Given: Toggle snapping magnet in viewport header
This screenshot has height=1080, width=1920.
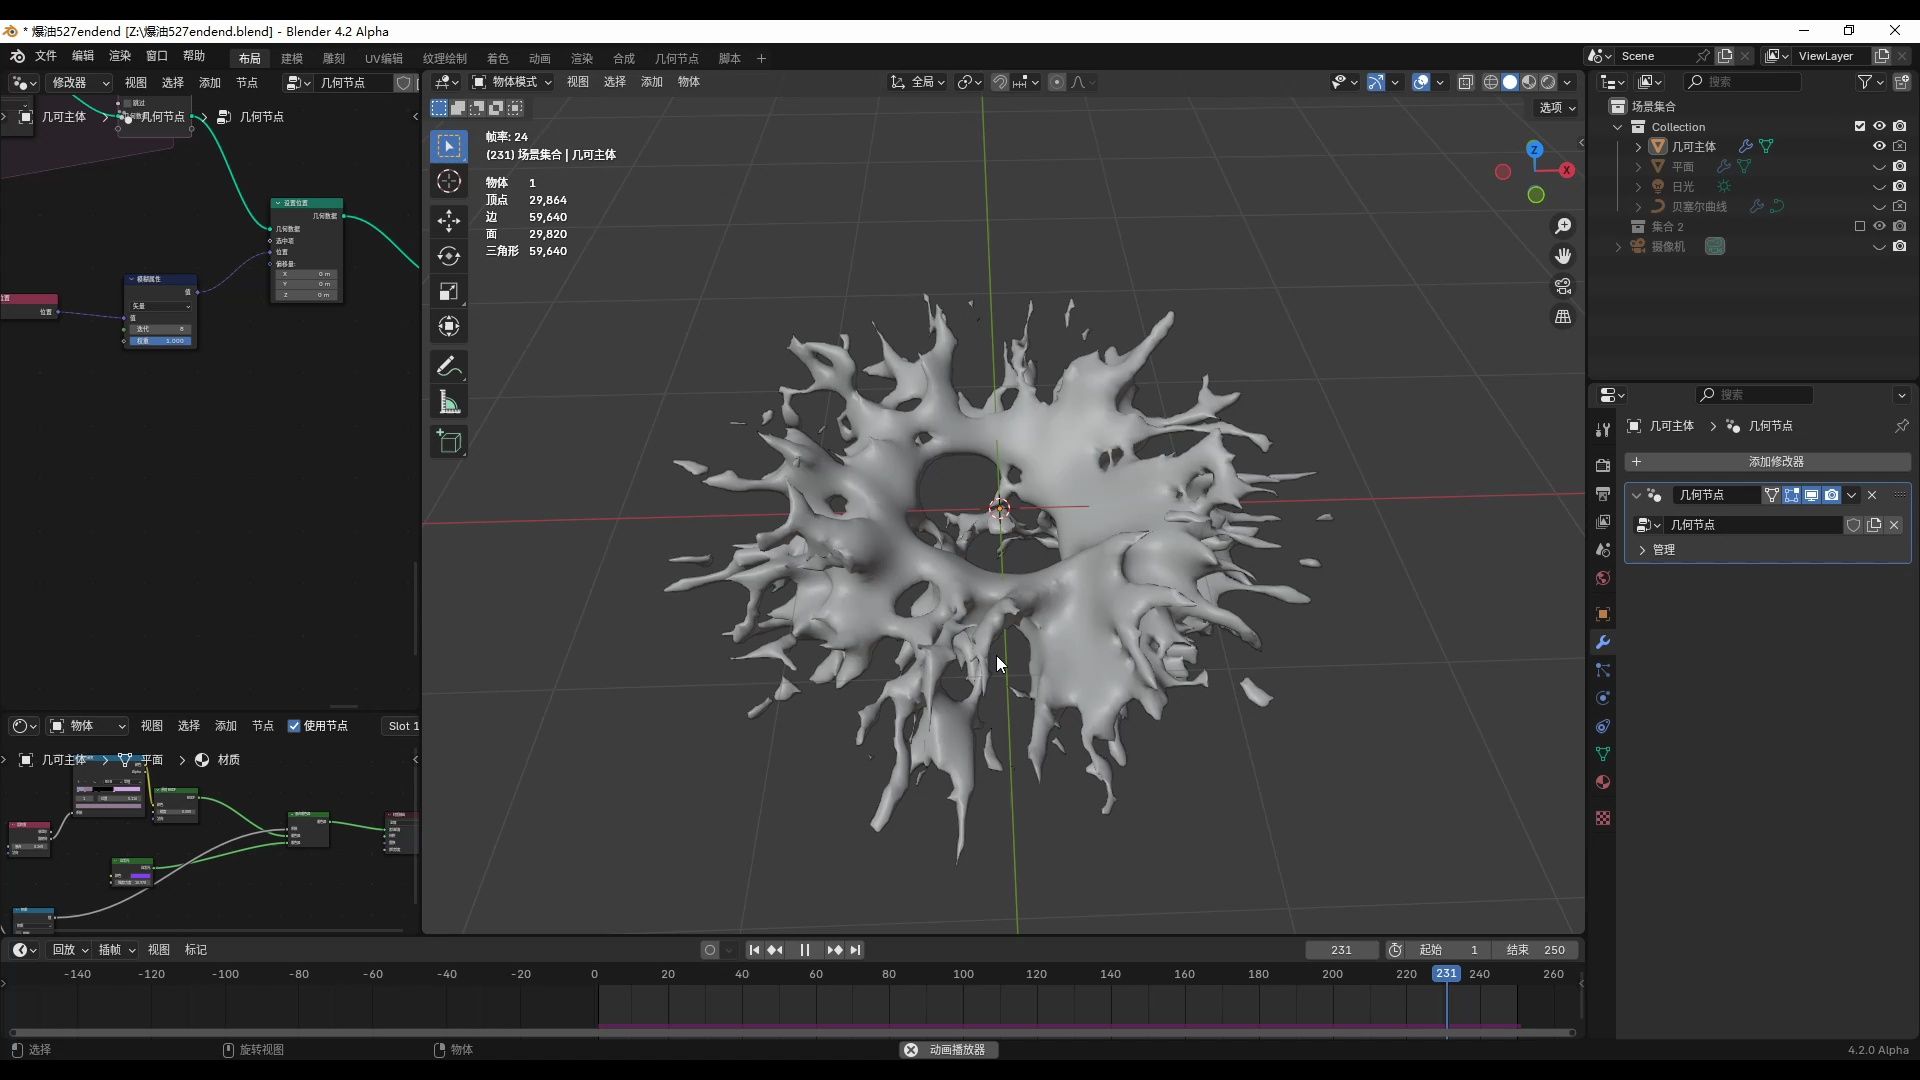Looking at the screenshot, I should (x=999, y=82).
